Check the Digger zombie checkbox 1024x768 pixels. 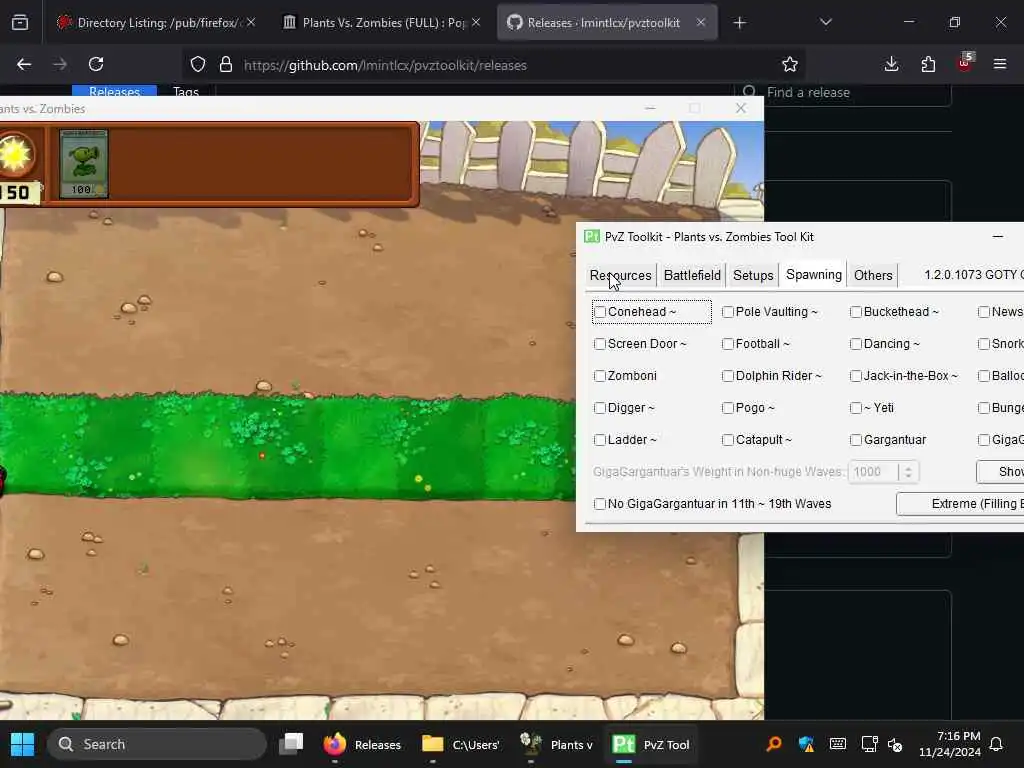600,408
